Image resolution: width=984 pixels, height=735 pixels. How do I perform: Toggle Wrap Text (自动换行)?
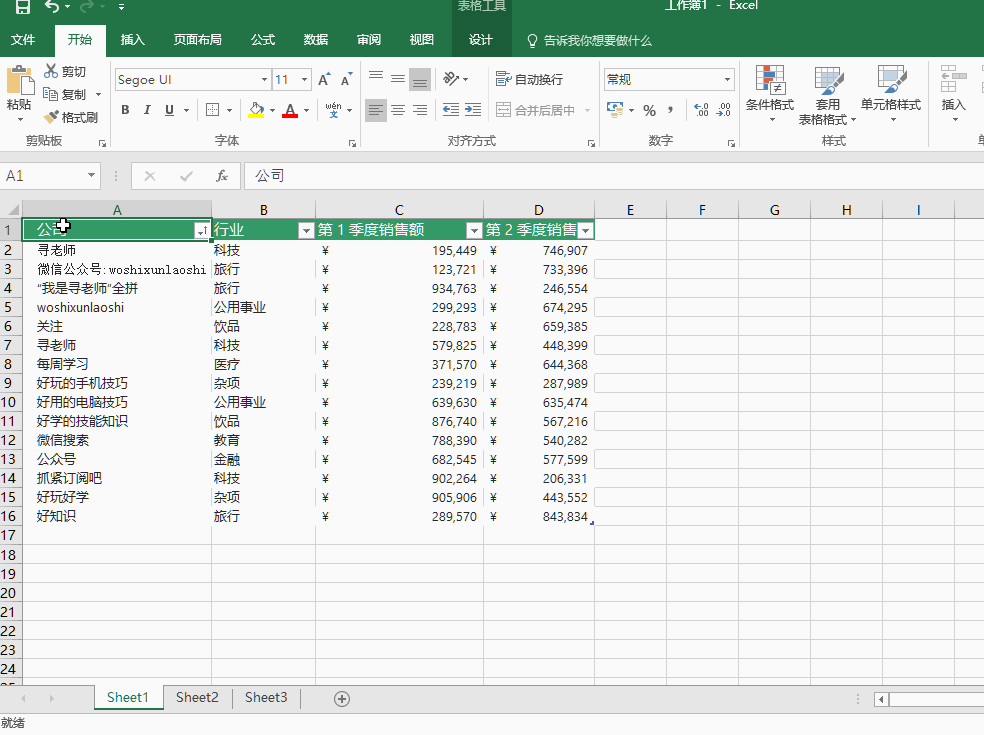529,80
